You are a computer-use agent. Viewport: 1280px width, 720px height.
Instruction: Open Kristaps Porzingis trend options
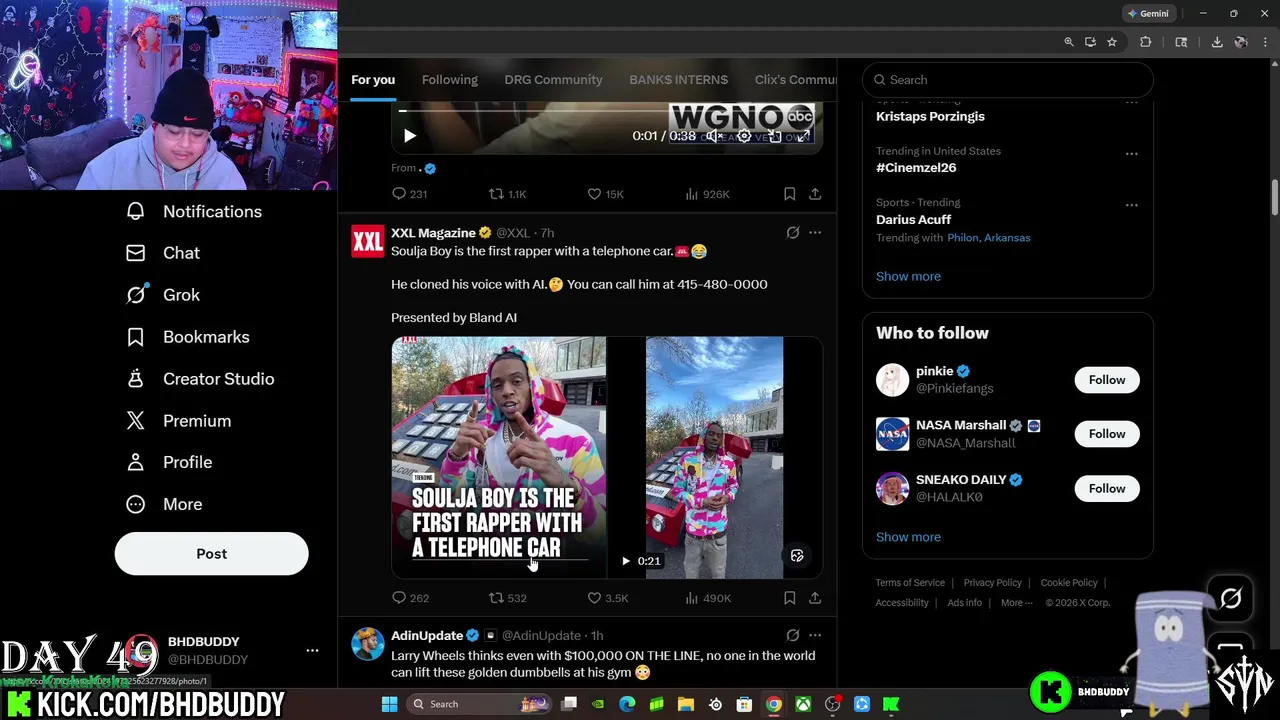pos(1131,102)
